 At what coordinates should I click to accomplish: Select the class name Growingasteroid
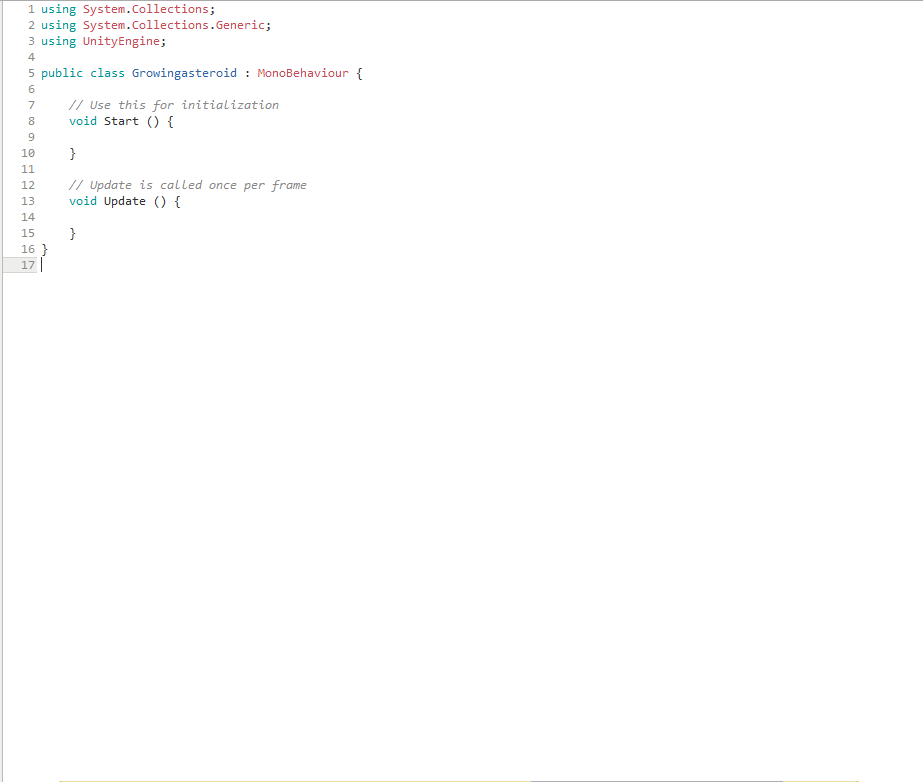point(184,72)
